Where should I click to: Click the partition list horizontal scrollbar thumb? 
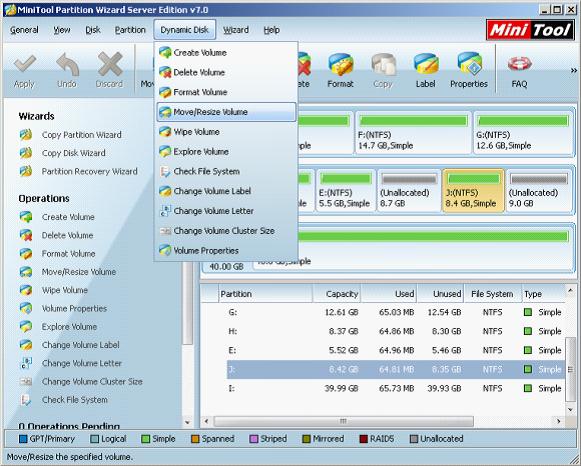pyautogui.click(x=343, y=422)
